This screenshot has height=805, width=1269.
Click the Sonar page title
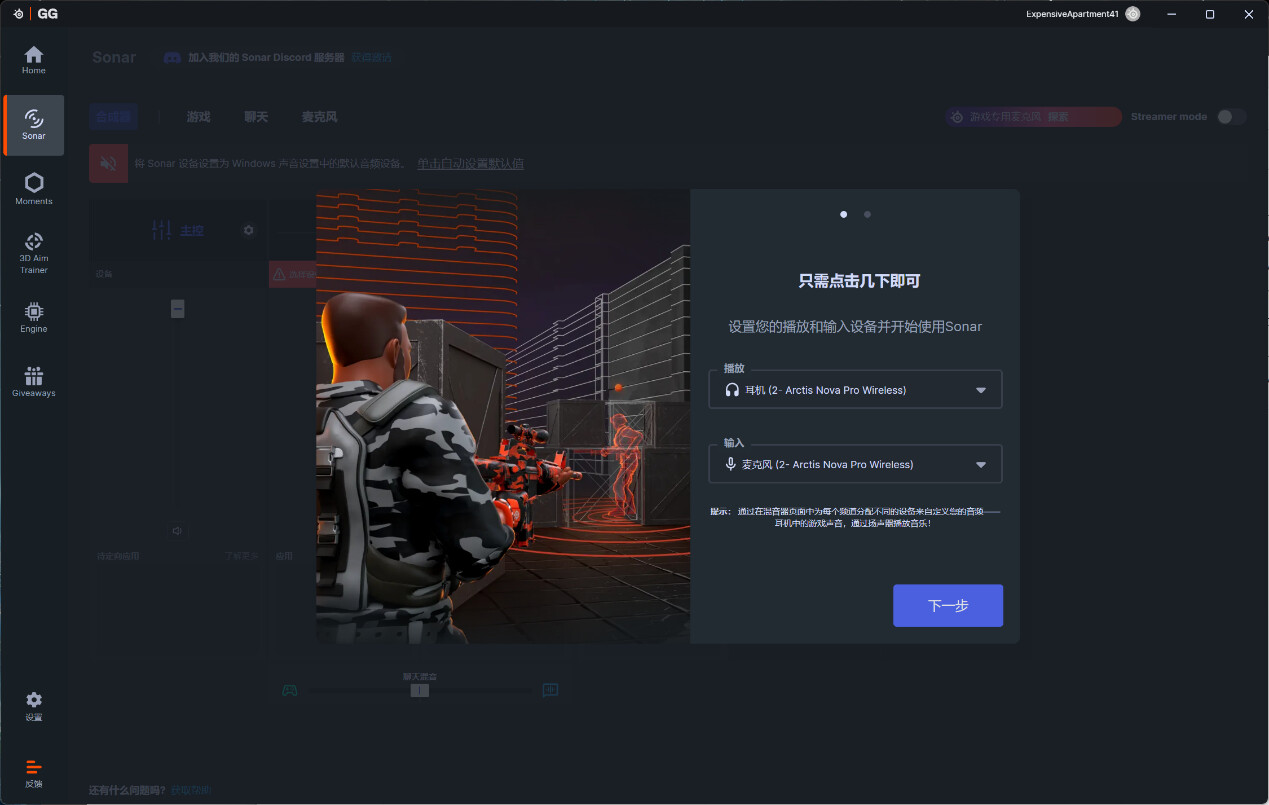point(114,57)
